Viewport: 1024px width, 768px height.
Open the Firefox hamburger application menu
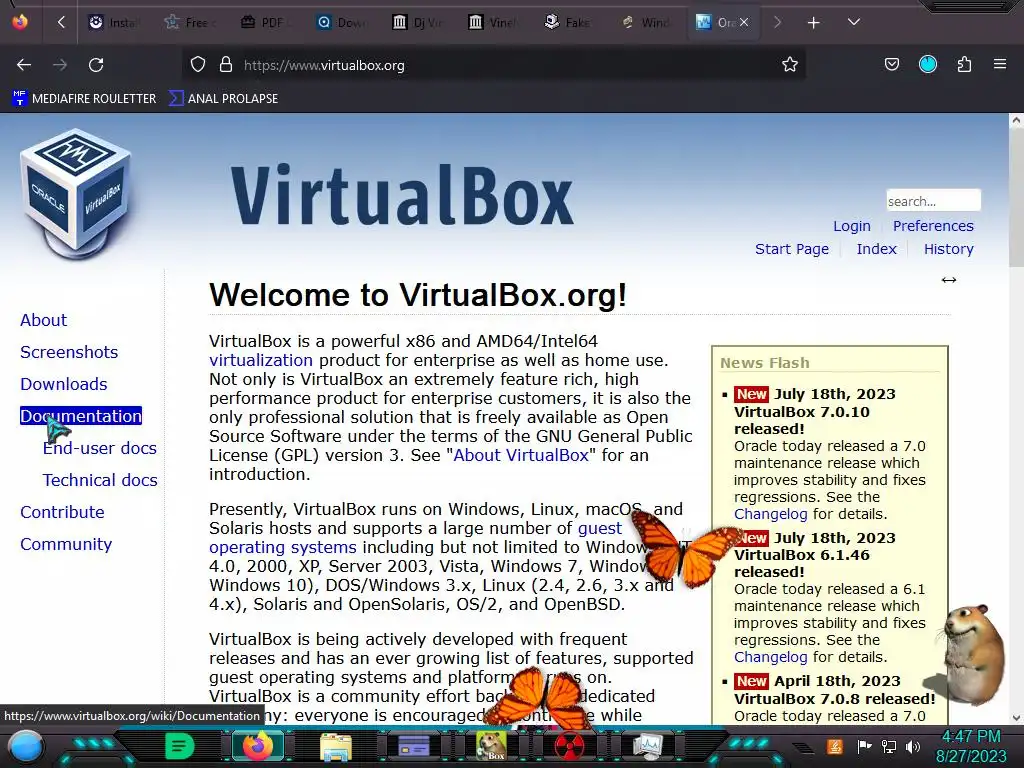click(1000, 64)
